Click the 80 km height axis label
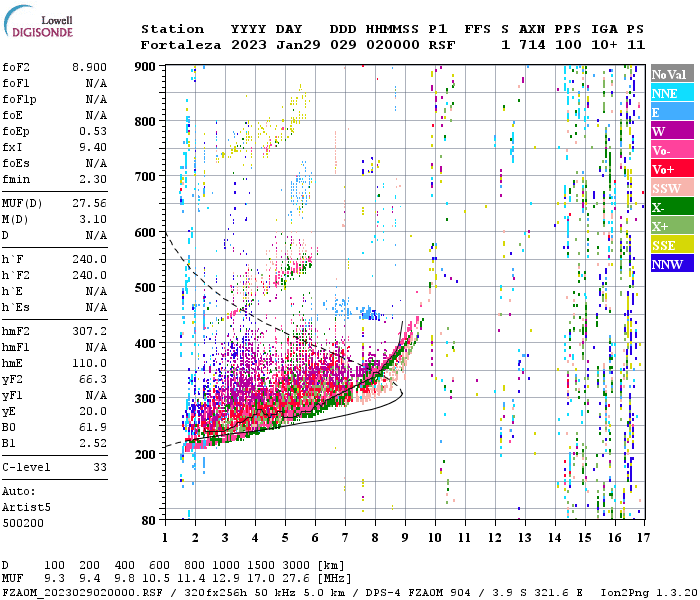The height and width of the screenshot is (600, 700). click(x=149, y=521)
